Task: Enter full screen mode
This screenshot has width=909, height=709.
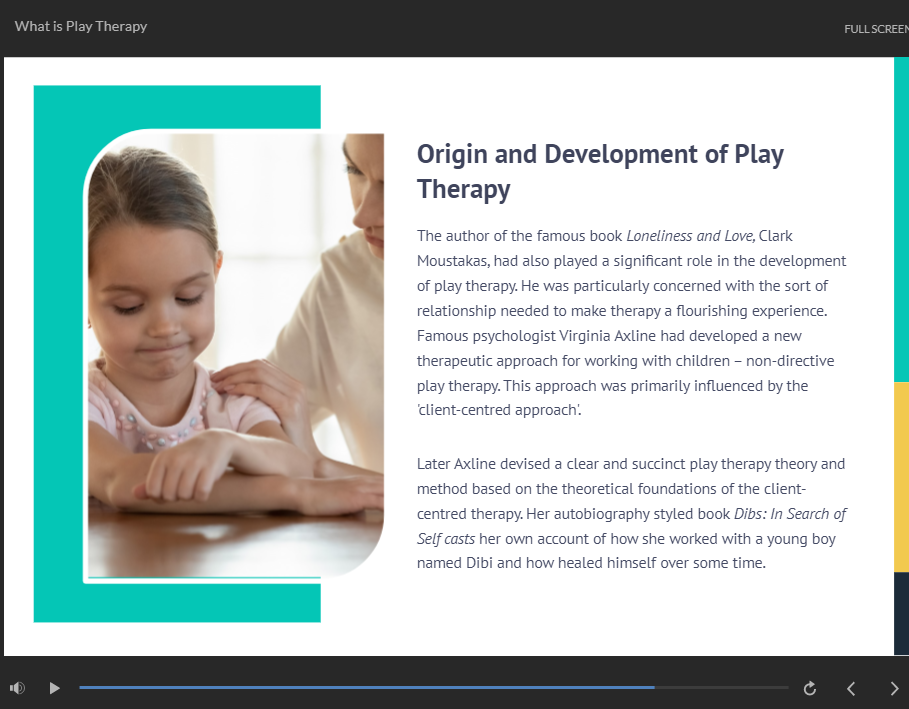Action: point(876,29)
